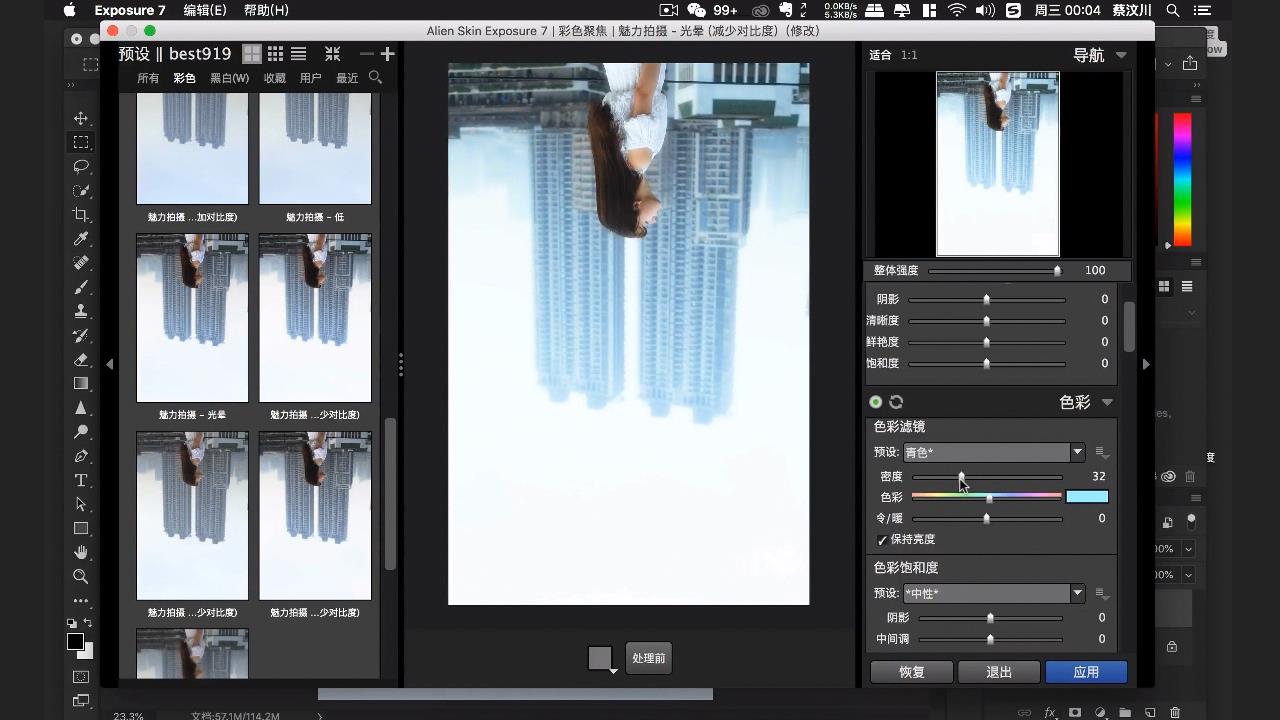Collapse the 色彩 panel disclosure arrow
This screenshot has width=1280, height=720.
coord(1107,402)
